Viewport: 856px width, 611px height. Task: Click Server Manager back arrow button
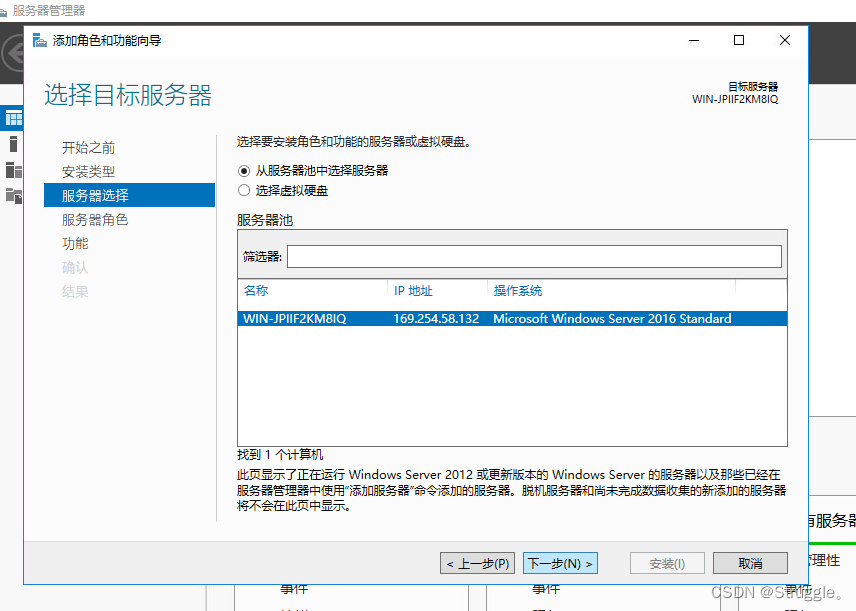tap(13, 54)
